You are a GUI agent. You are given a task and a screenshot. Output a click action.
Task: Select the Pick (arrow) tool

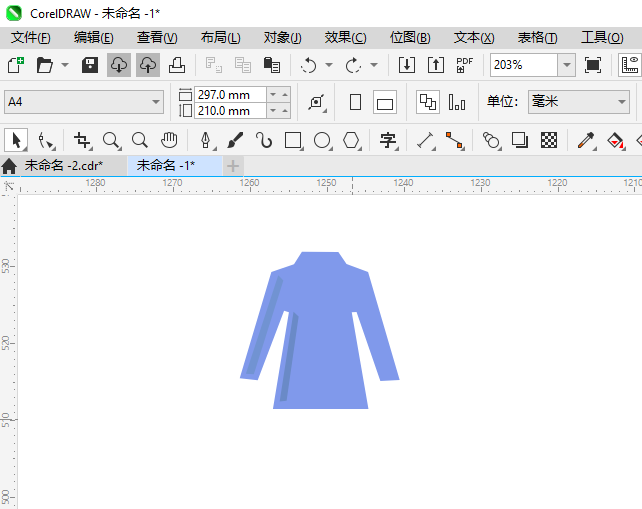[16, 140]
